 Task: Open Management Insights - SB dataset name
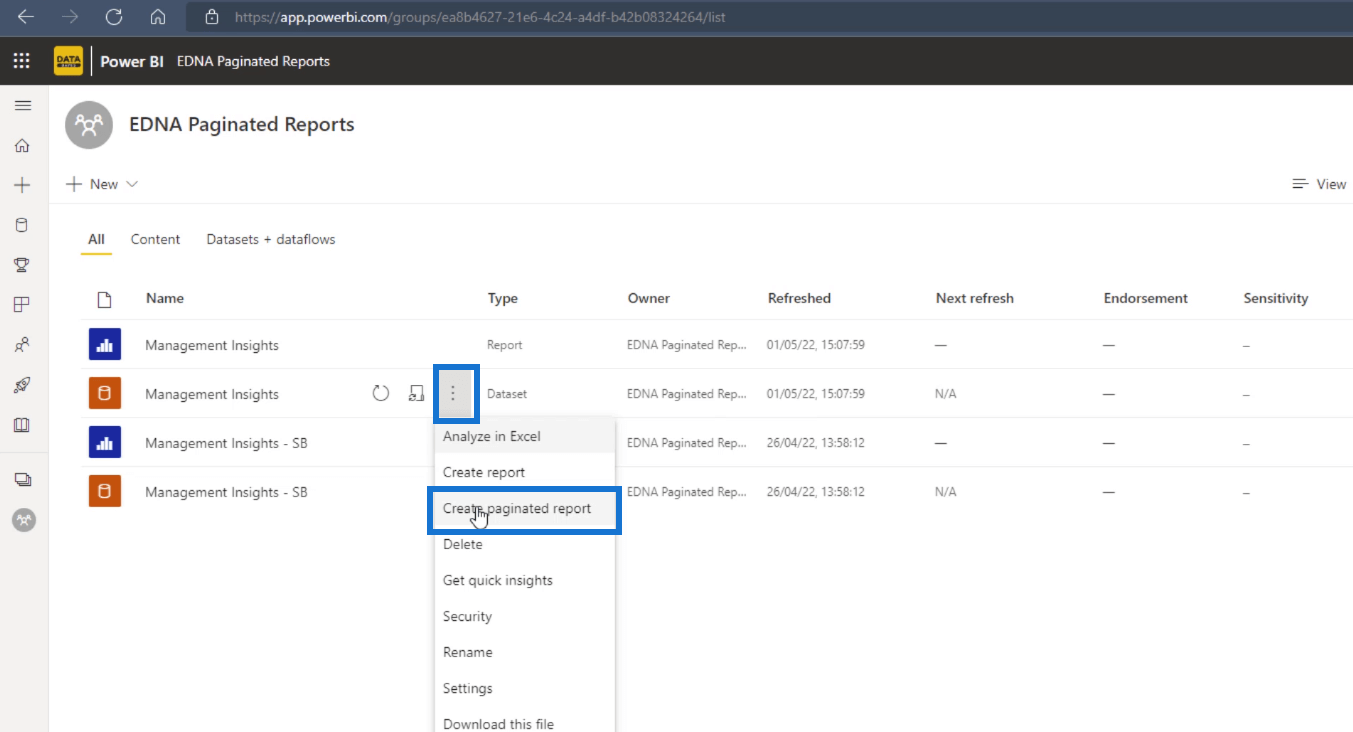click(226, 493)
